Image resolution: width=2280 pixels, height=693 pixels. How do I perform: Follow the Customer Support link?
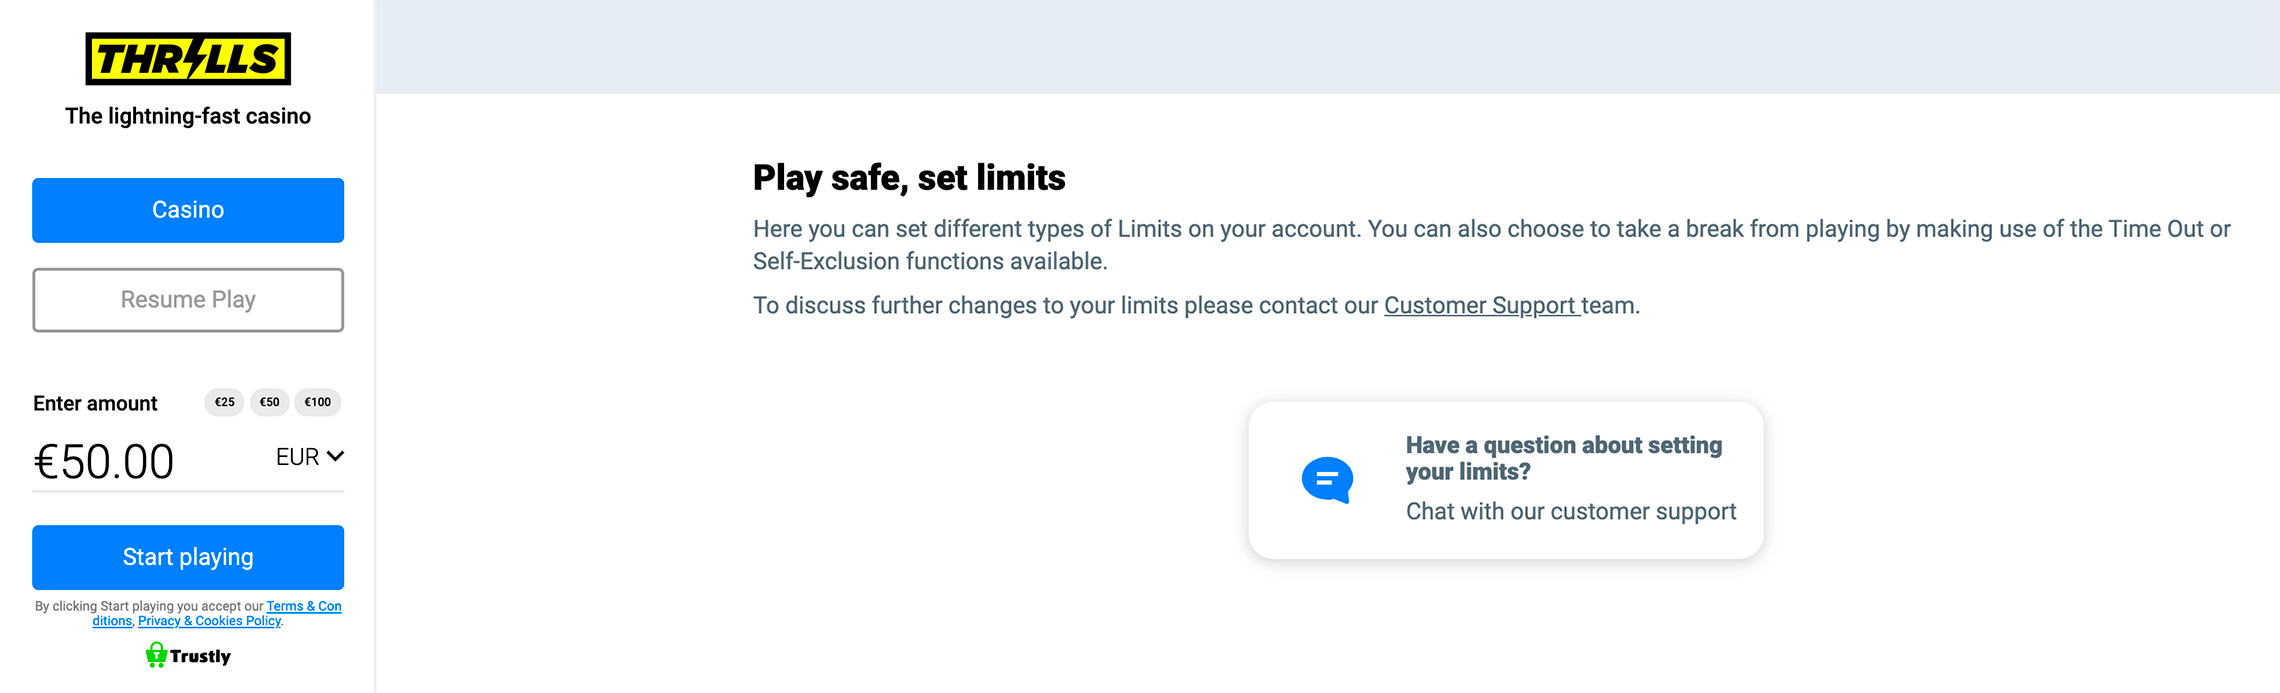pyautogui.click(x=1480, y=305)
